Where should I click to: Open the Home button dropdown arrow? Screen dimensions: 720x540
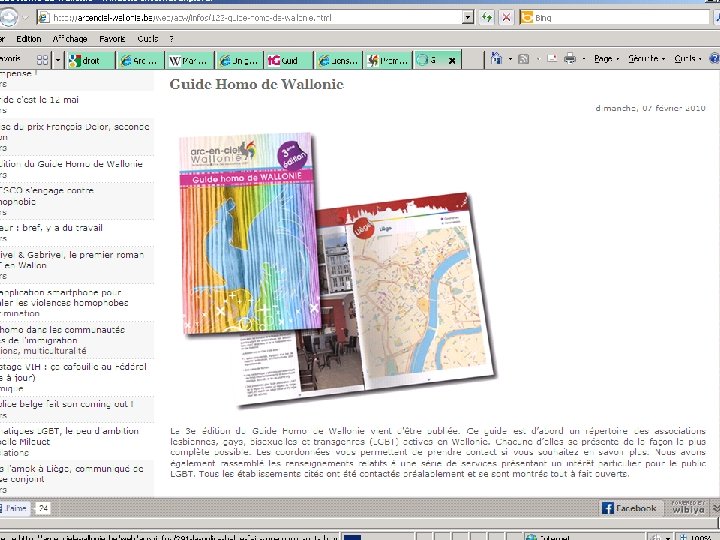click(510, 59)
